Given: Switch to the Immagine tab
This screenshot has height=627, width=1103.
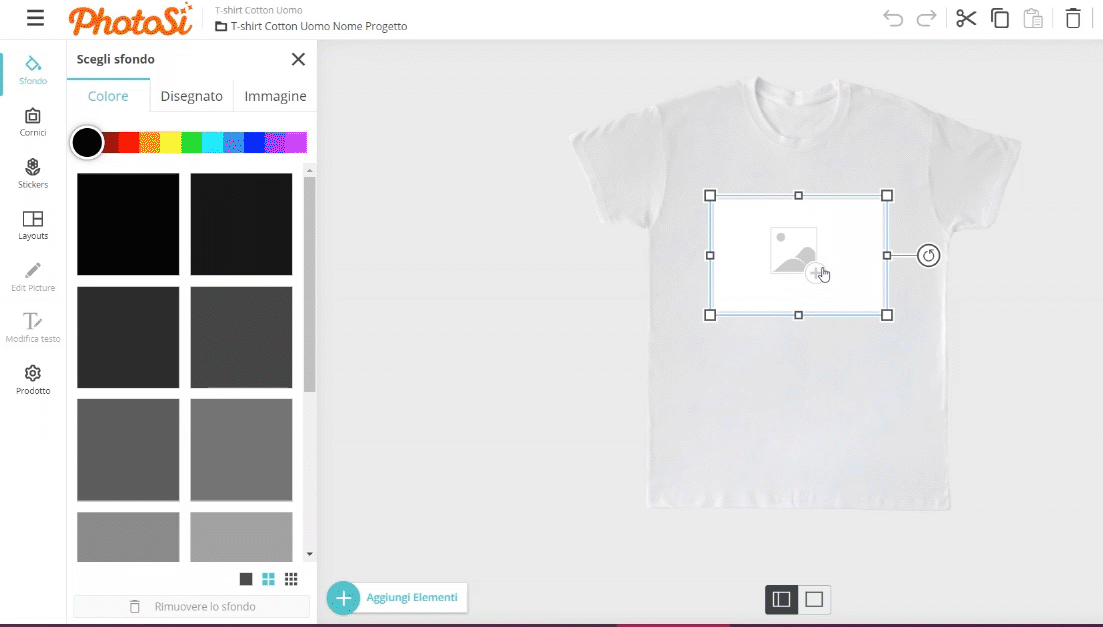Looking at the screenshot, I should (x=275, y=96).
